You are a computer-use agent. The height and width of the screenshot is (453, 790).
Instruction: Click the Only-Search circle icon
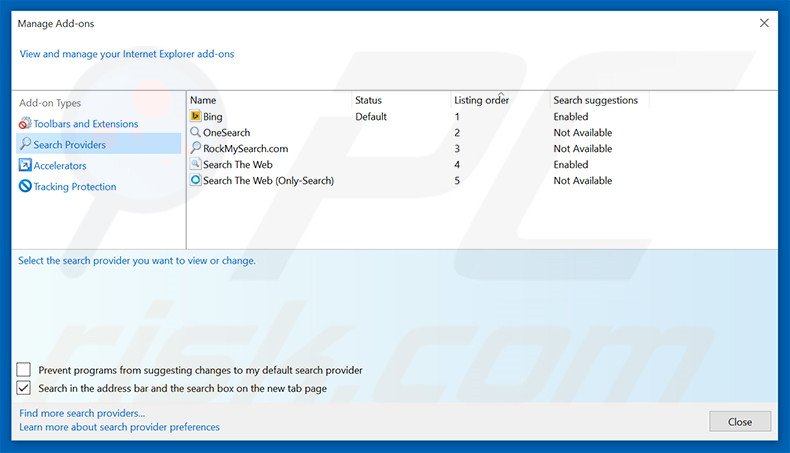(x=195, y=180)
